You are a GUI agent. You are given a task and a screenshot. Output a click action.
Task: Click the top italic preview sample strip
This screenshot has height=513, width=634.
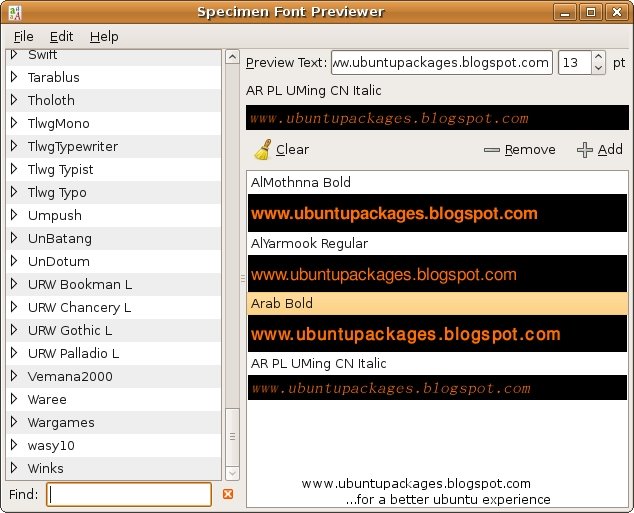pos(437,118)
